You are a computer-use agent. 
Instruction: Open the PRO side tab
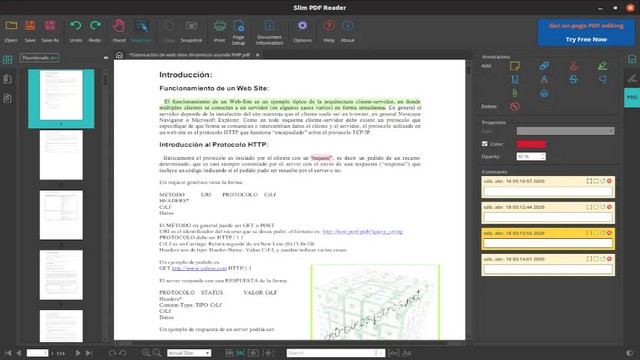click(632, 97)
